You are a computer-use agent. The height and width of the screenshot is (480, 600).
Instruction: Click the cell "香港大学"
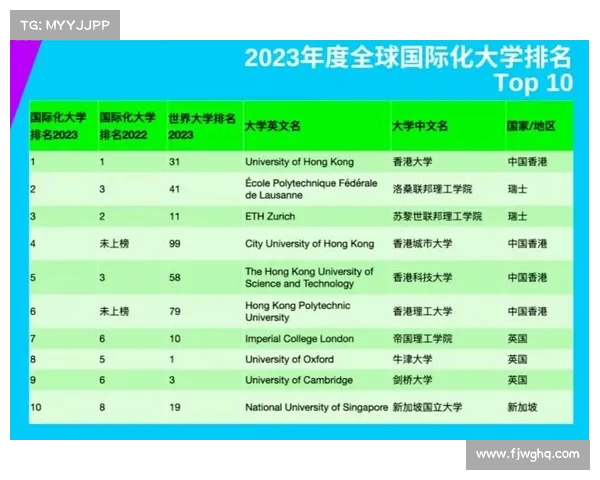pyautogui.click(x=412, y=162)
